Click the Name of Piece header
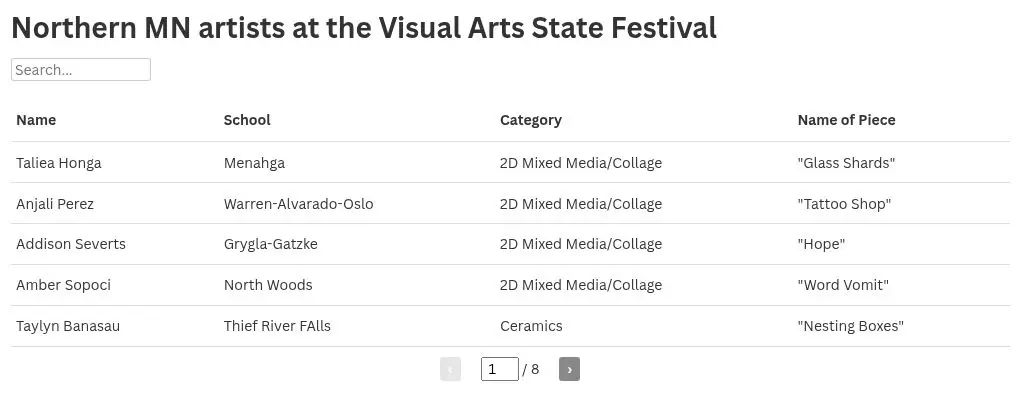This screenshot has height=401, width=1020. tap(846, 120)
